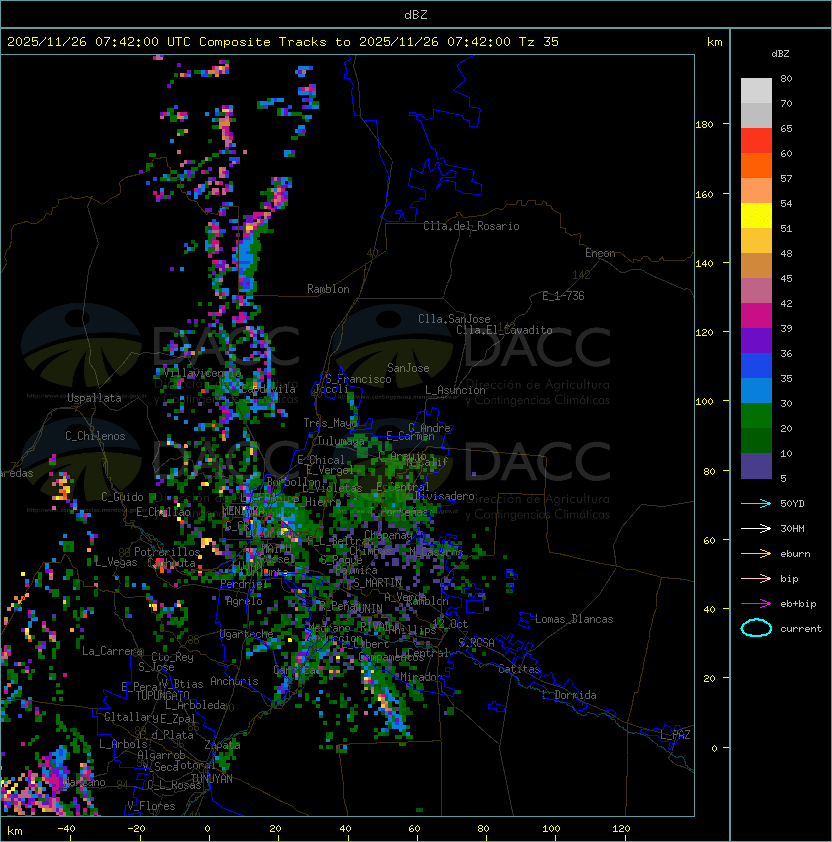Select the dark green swatch below 20 dBZ
The image size is (832, 842).
pos(756,440)
